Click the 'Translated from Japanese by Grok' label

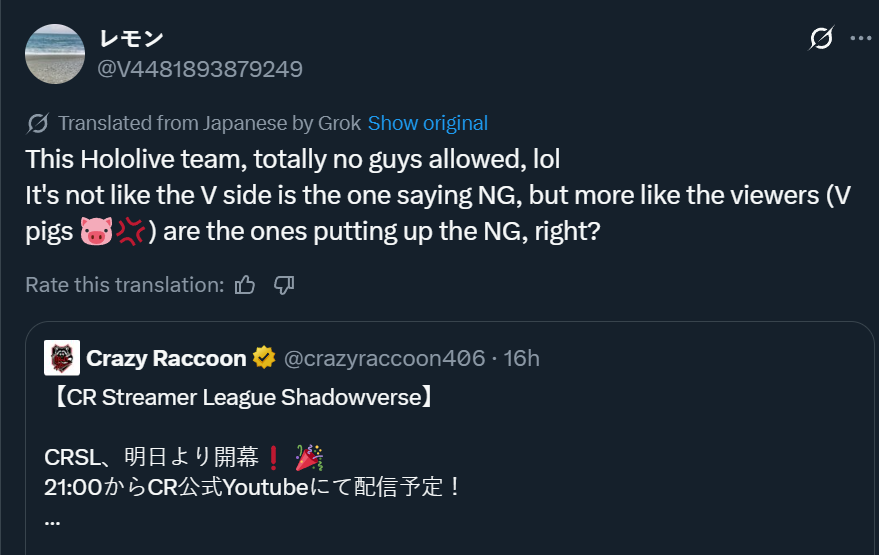210,123
